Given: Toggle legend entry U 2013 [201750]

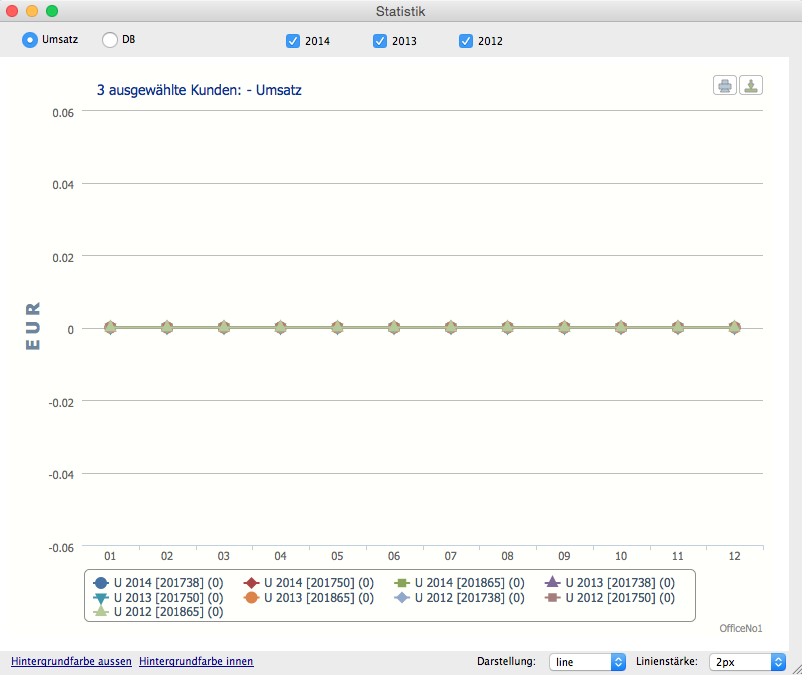Looking at the screenshot, I should (x=159, y=597).
